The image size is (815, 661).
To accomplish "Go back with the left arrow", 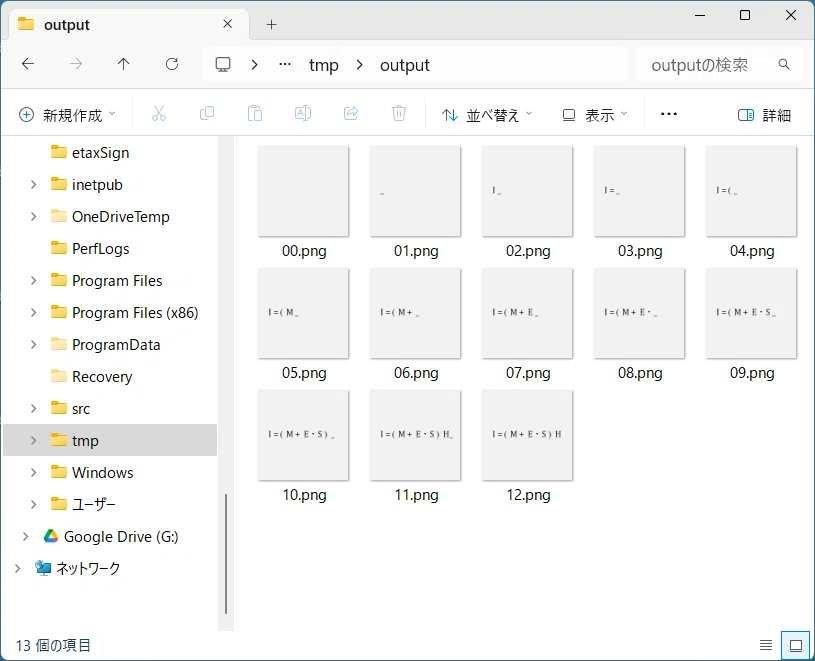I will pos(28,64).
